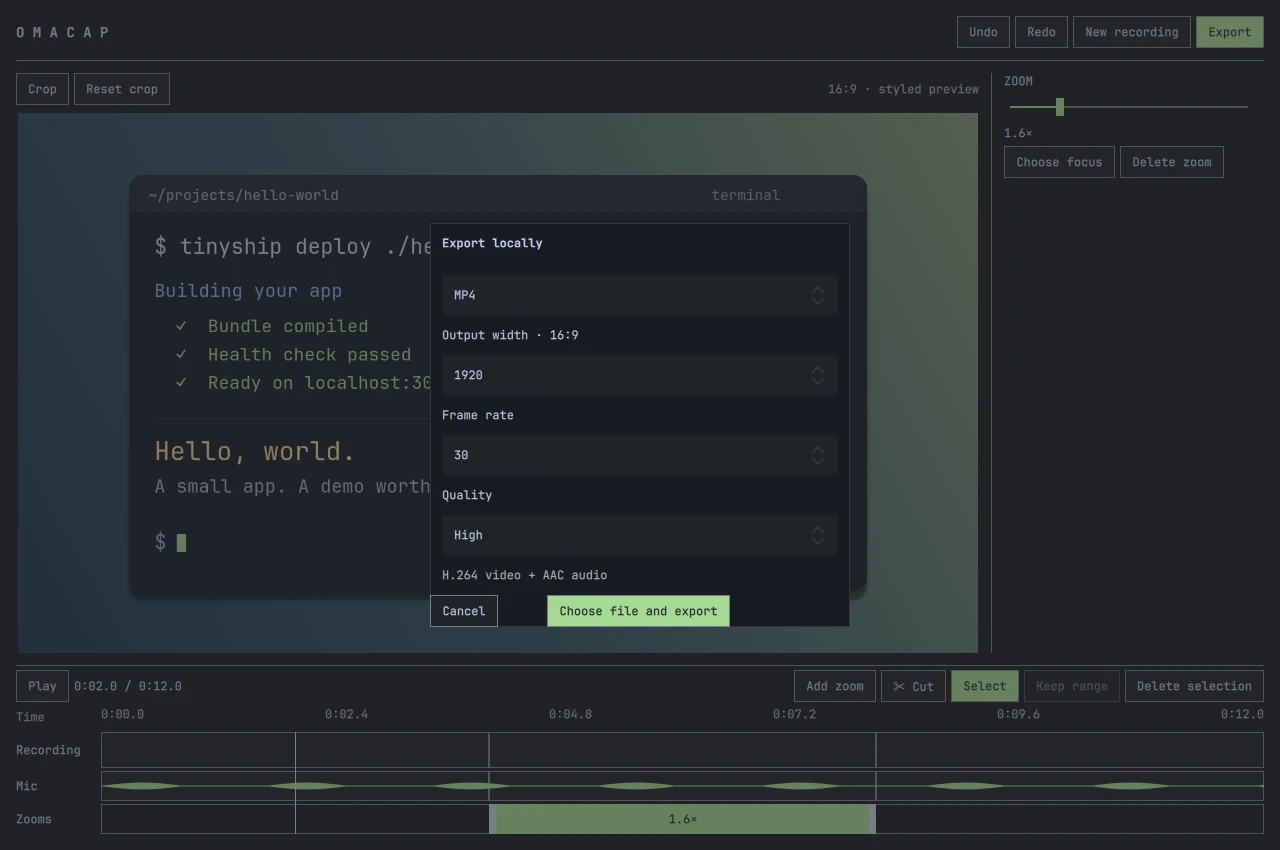Click the Recording track in timeline

[x=682, y=750]
